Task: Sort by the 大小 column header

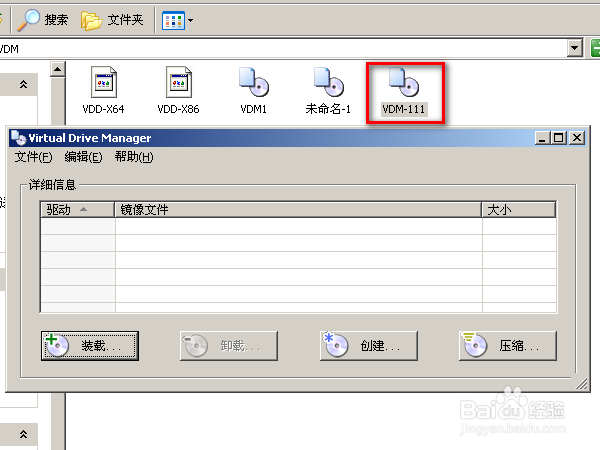Action: 518,210
